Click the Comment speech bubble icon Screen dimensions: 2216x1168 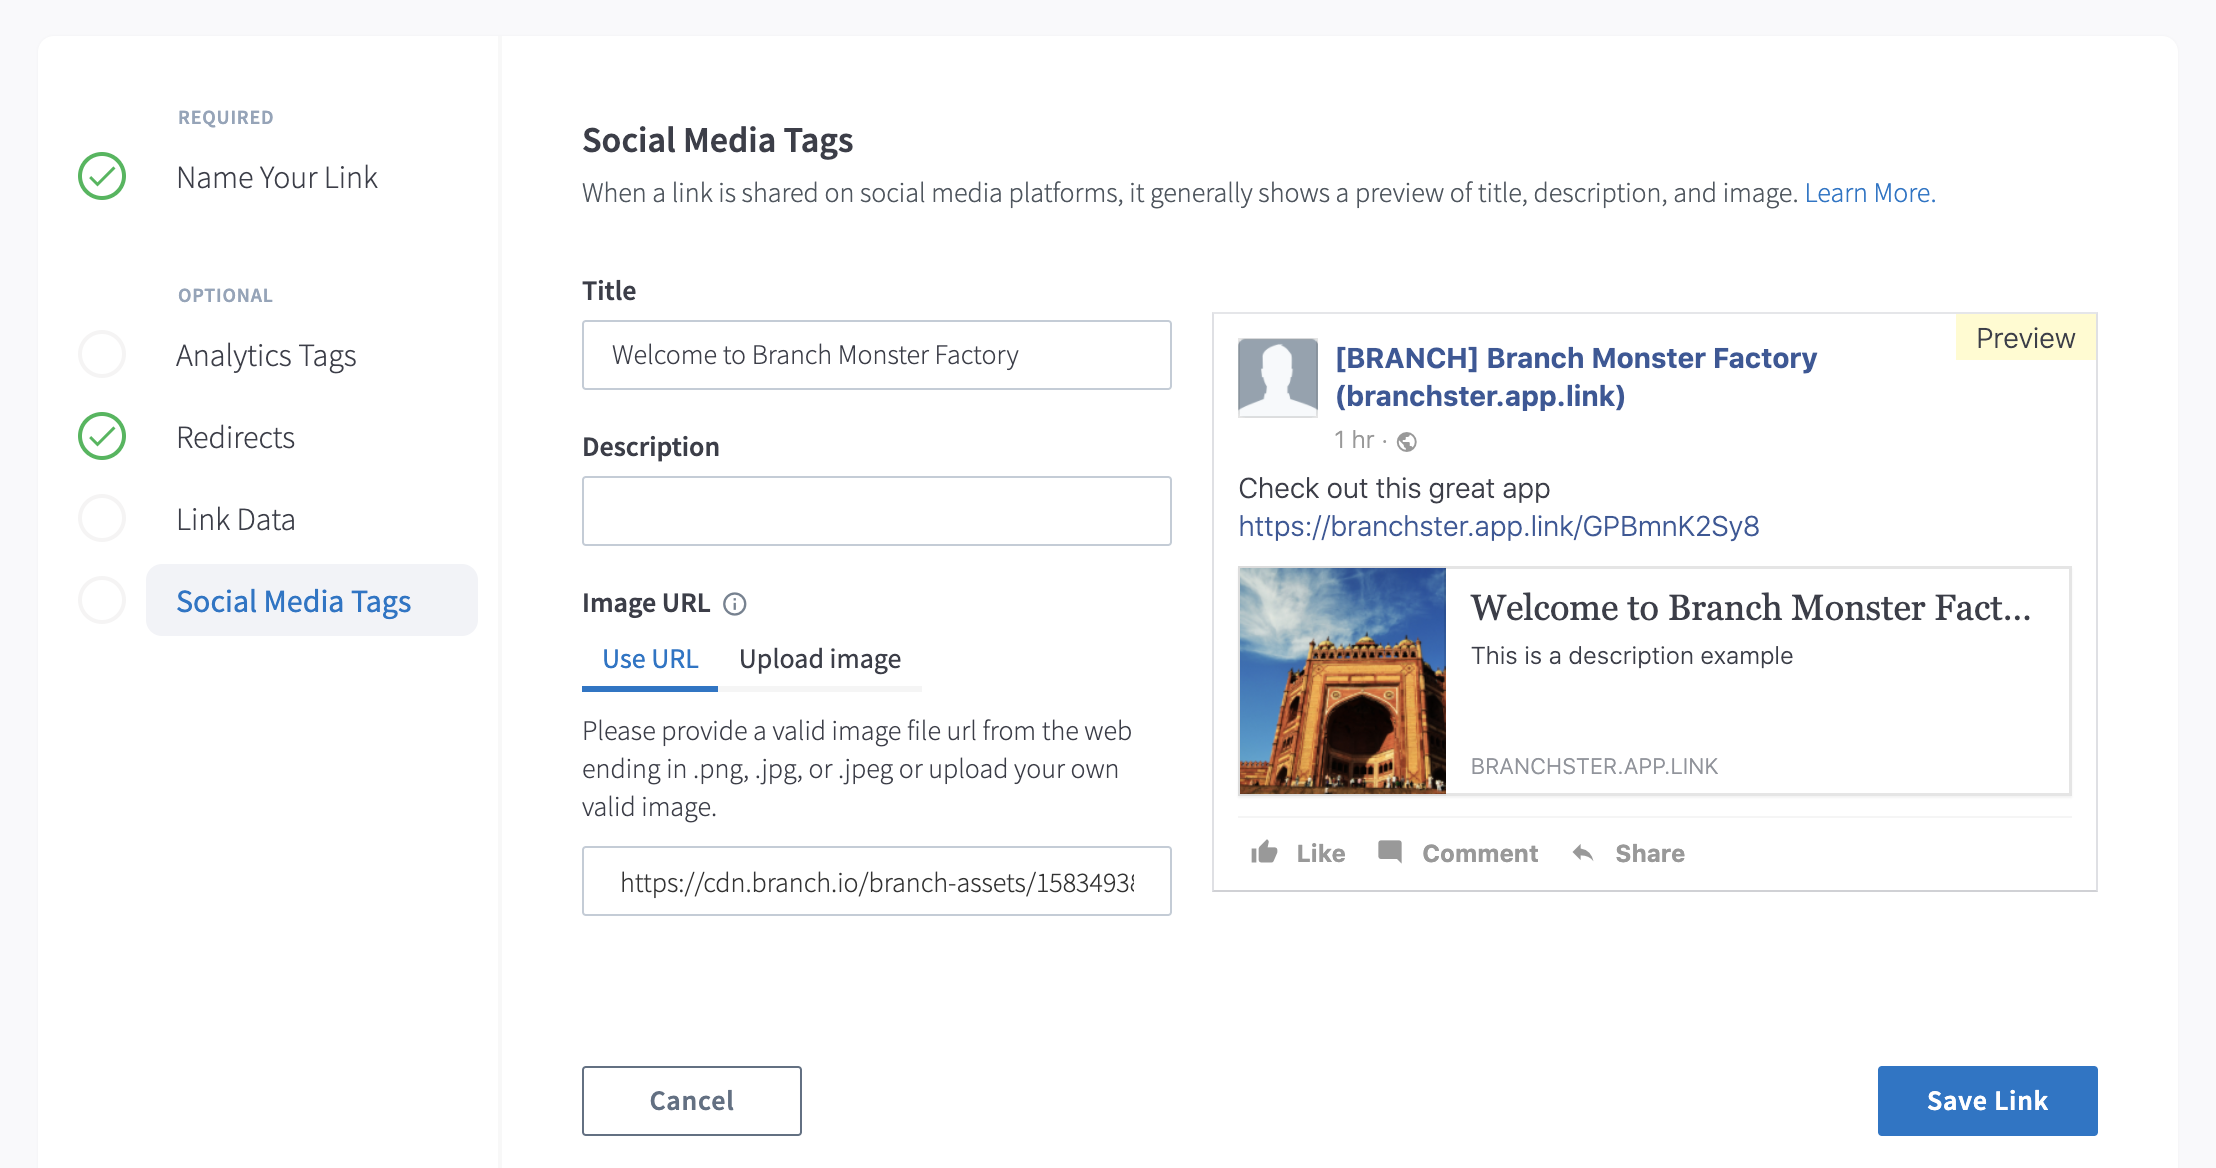tap(1390, 851)
